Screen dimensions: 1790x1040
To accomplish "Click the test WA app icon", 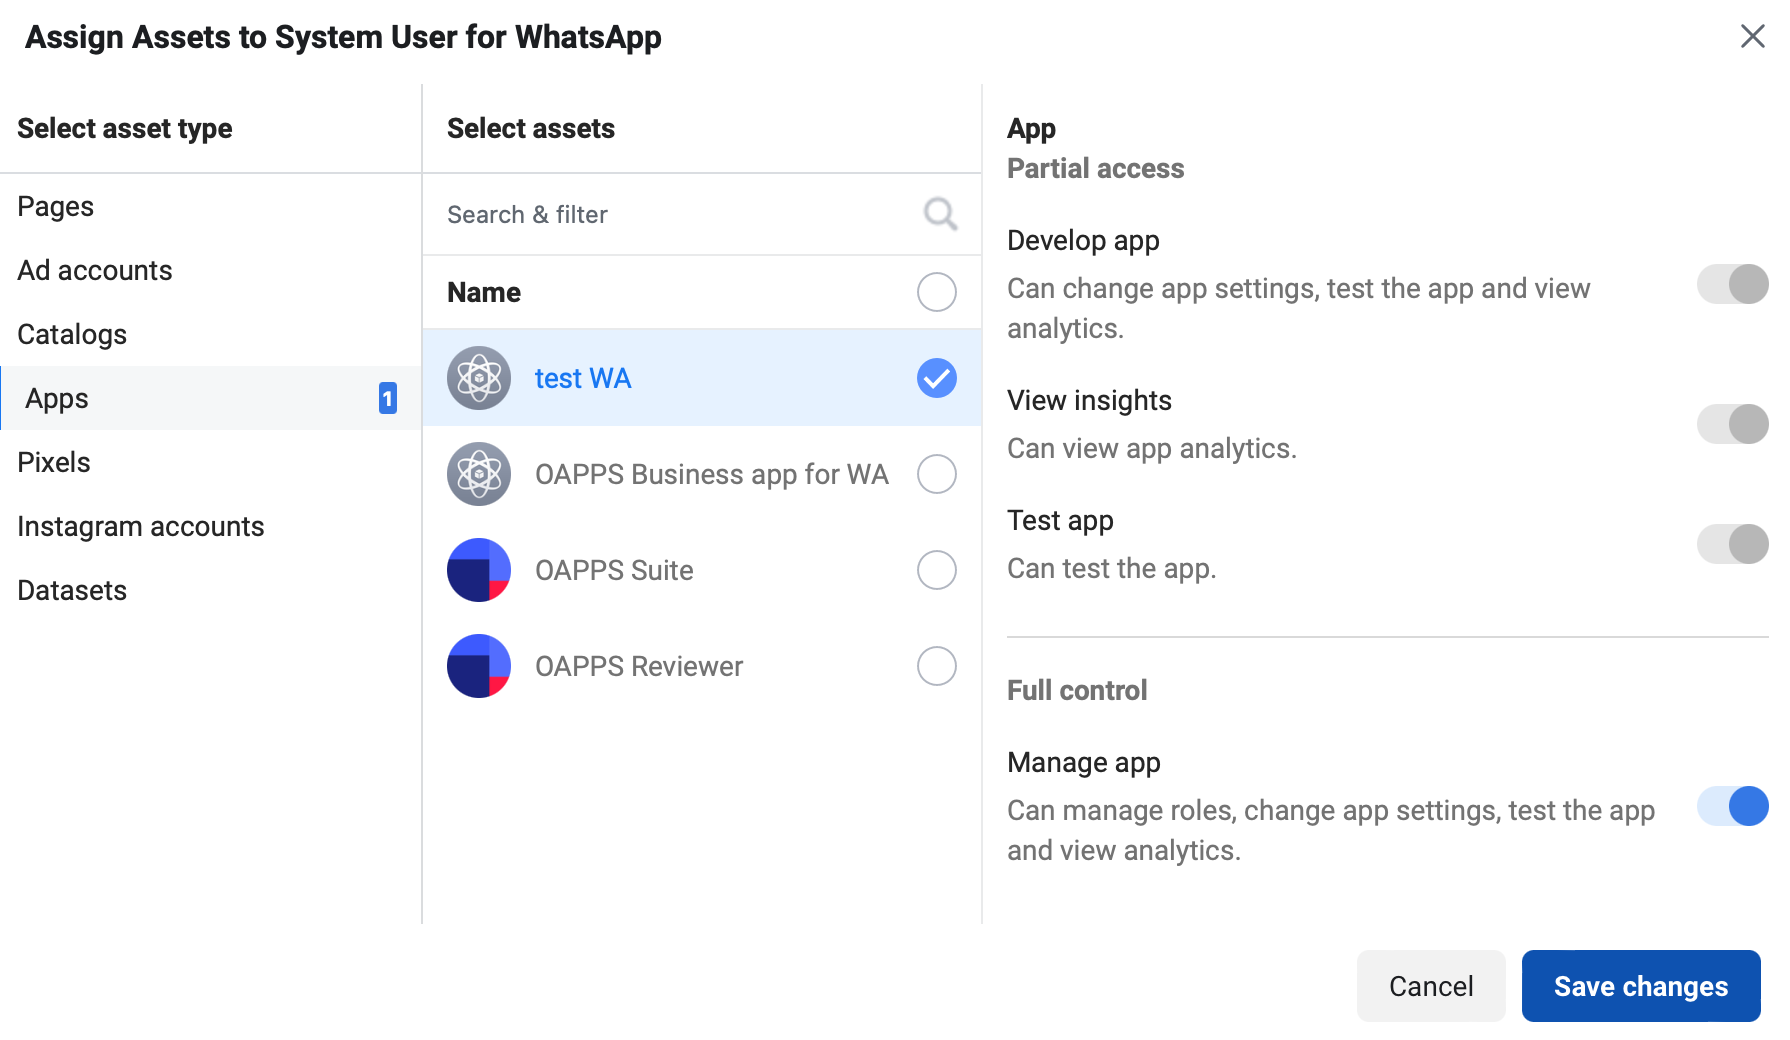I will (479, 378).
